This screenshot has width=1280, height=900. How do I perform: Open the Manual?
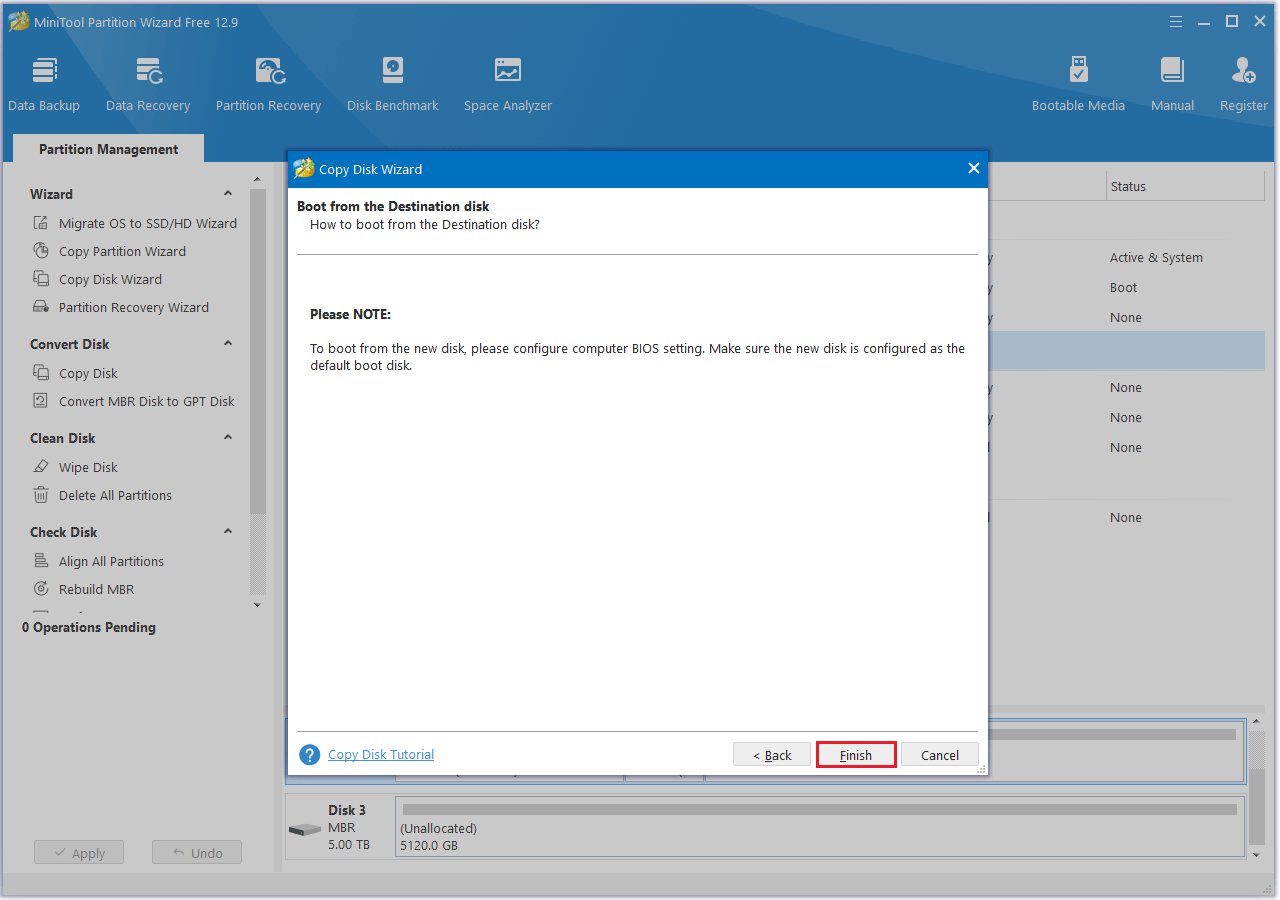click(1172, 85)
